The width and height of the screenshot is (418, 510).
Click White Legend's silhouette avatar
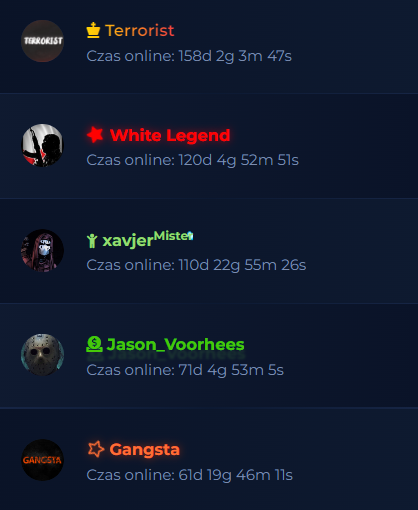[42, 145]
